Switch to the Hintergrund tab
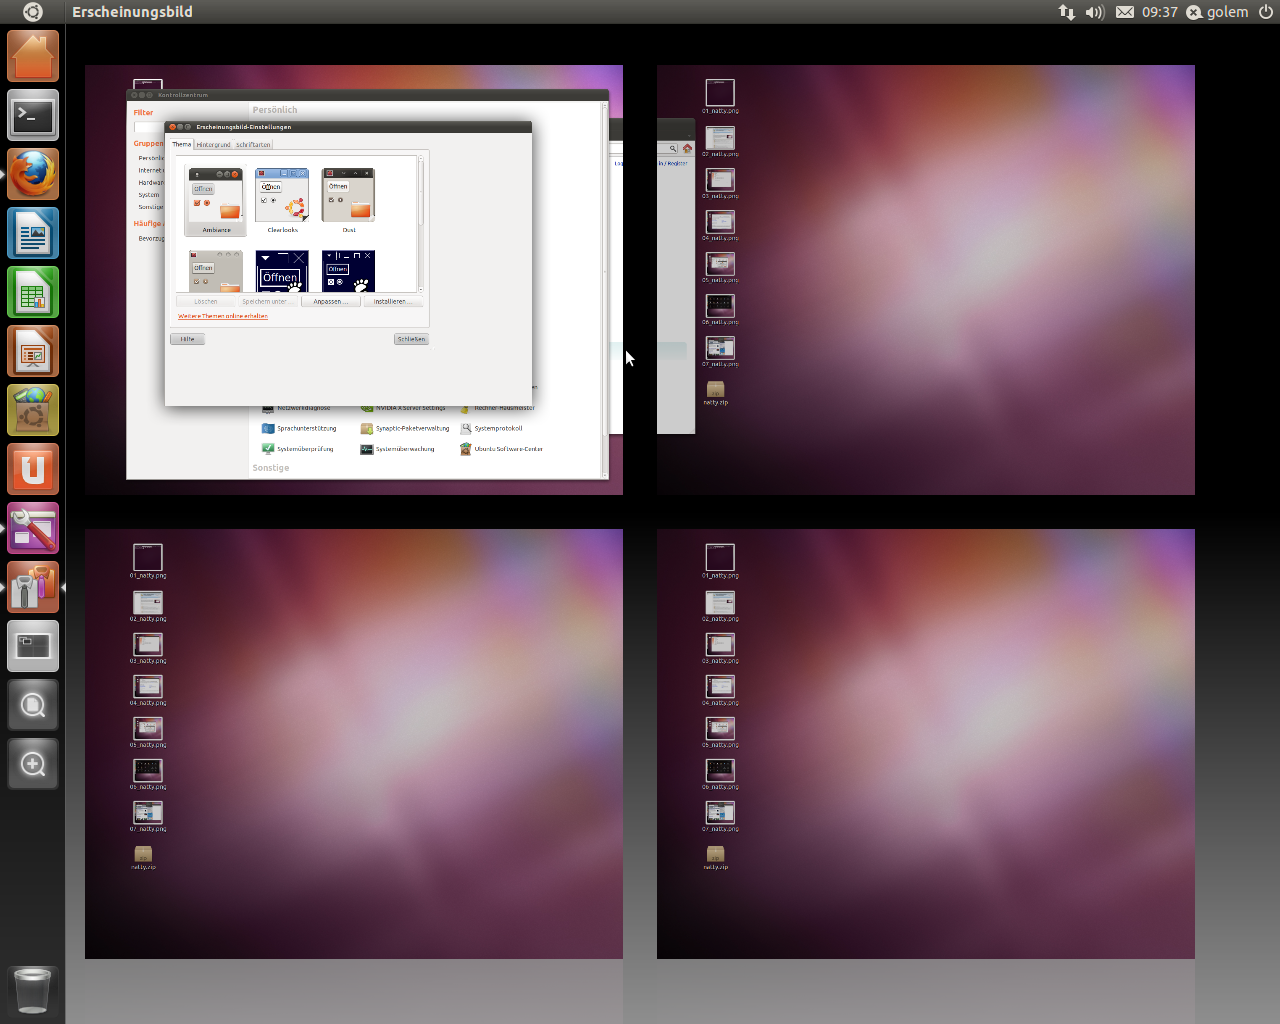This screenshot has height=1024, width=1280. pyautogui.click(x=213, y=144)
